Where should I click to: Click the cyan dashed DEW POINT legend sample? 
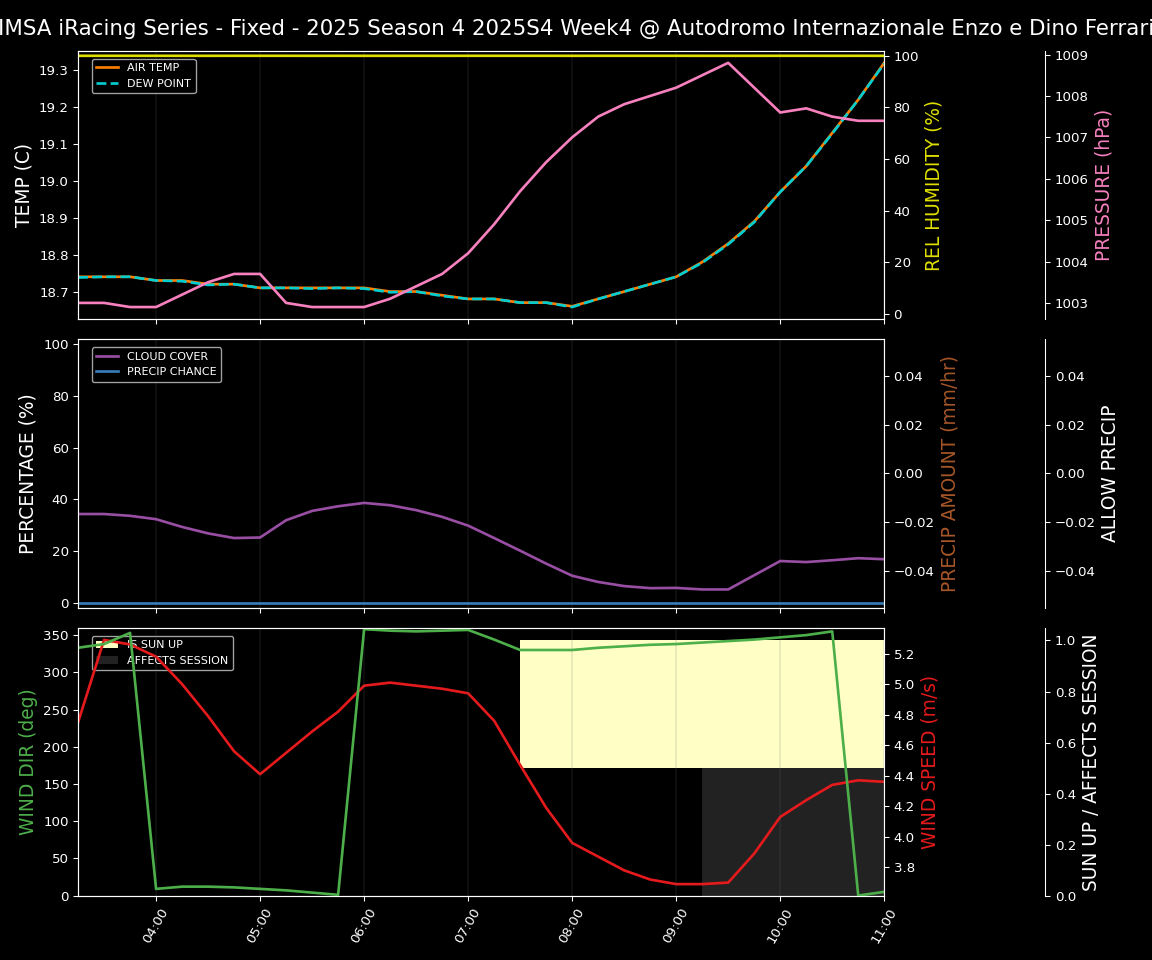point(108,84)
